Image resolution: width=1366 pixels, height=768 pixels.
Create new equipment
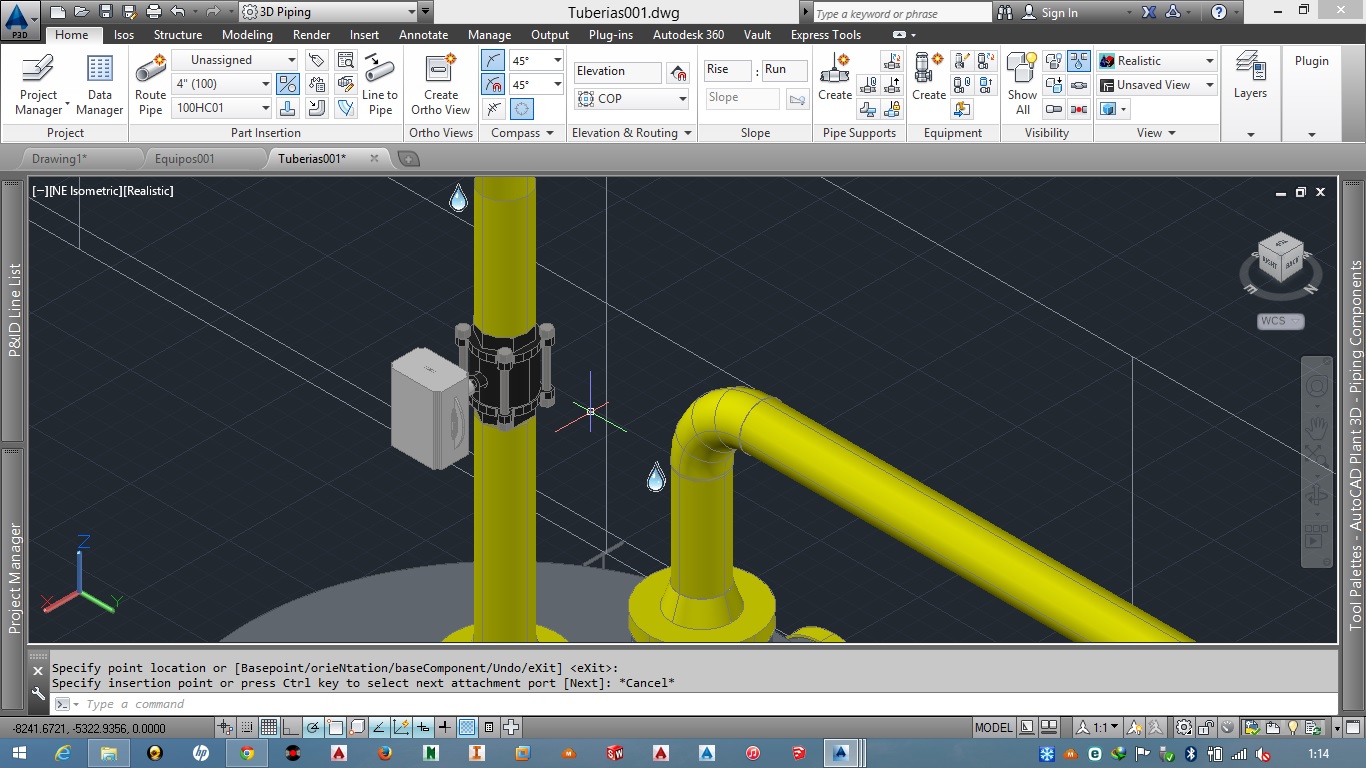(x=929, y=78)
